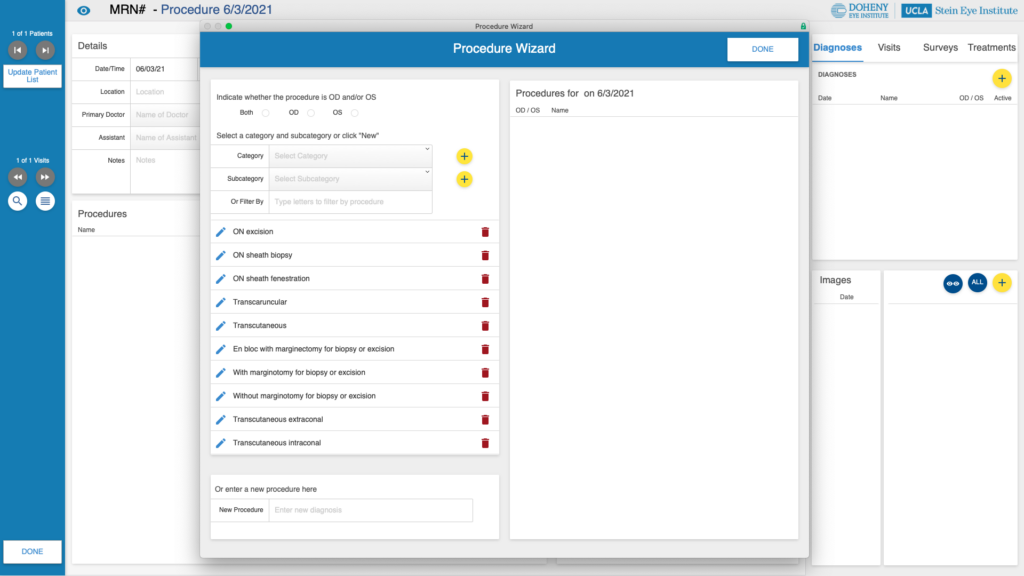Select the OS radio button
Screen dimensions: 1024x576
(x=354, y=113)
